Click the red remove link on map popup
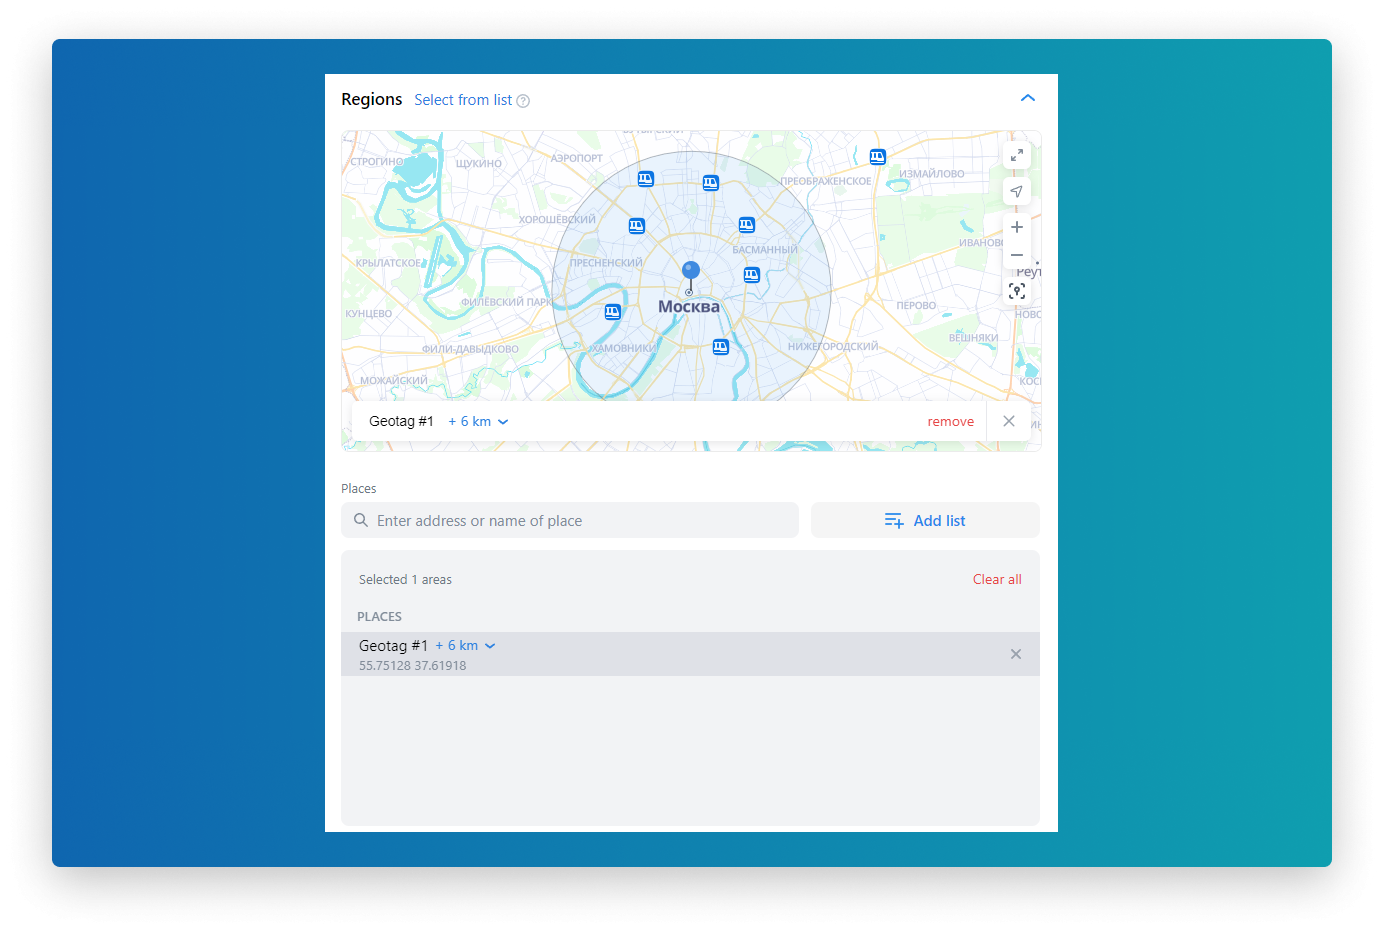 [x=950, y=422]
